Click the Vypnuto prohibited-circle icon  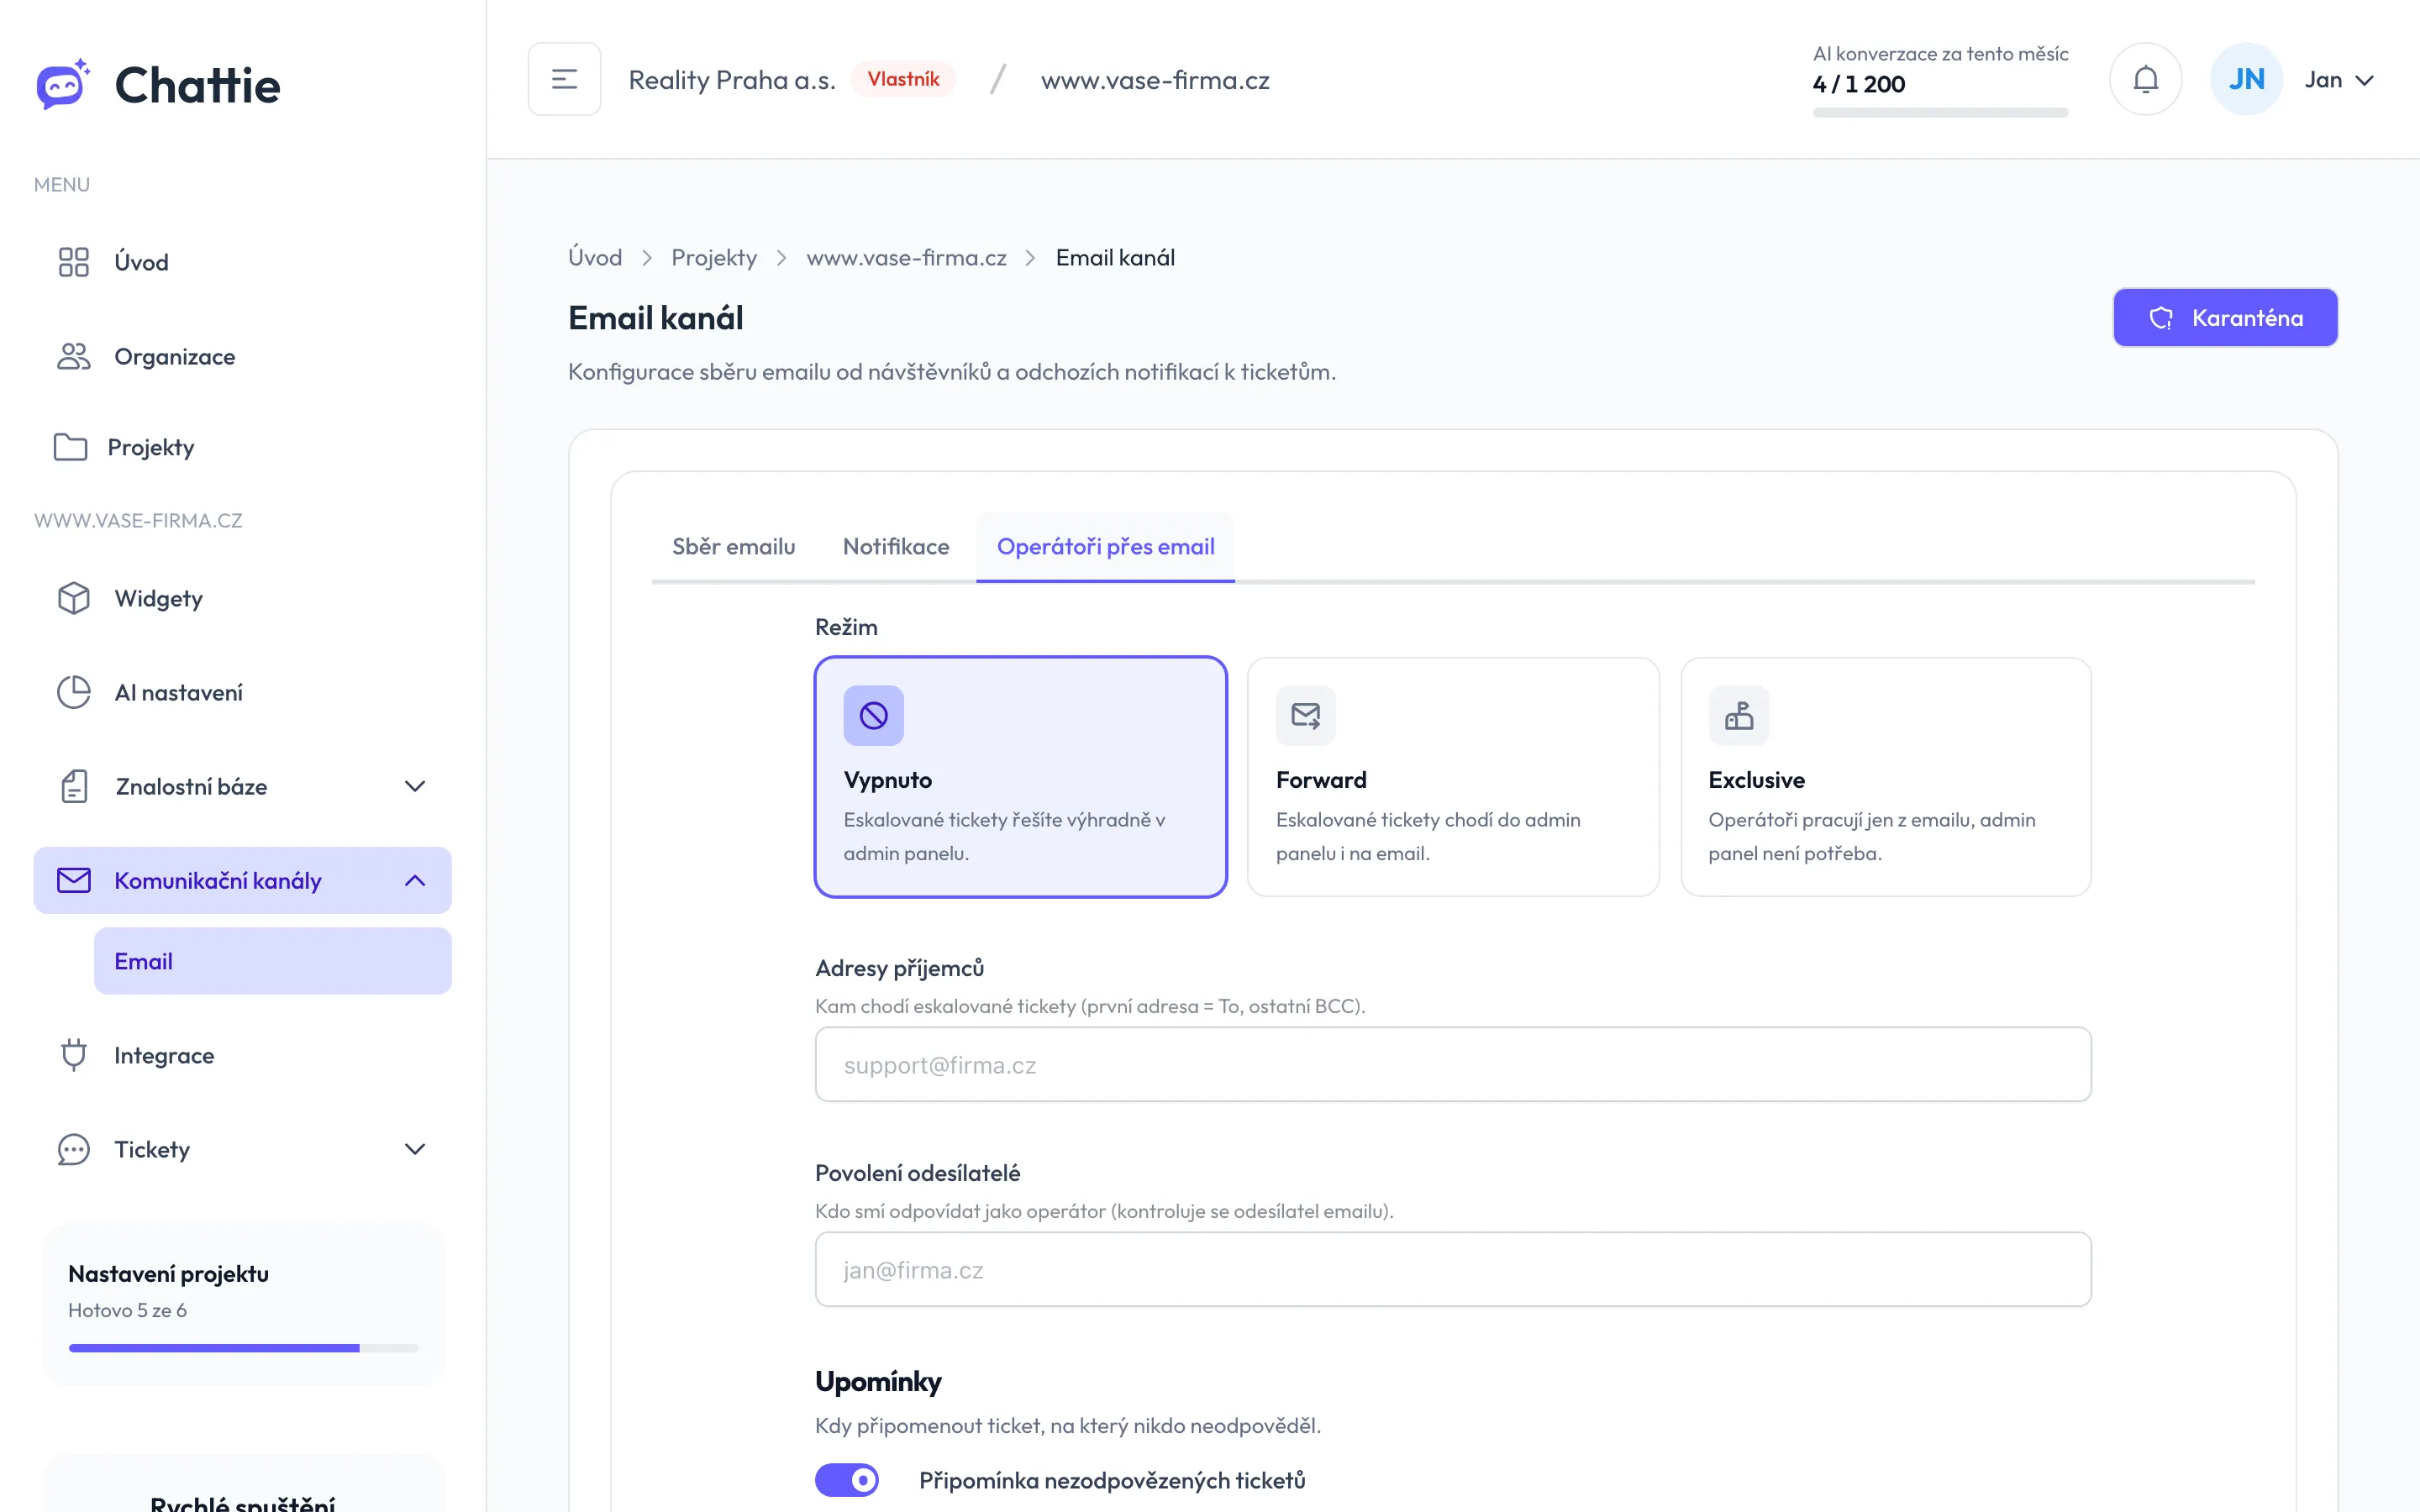pos(873,715)
